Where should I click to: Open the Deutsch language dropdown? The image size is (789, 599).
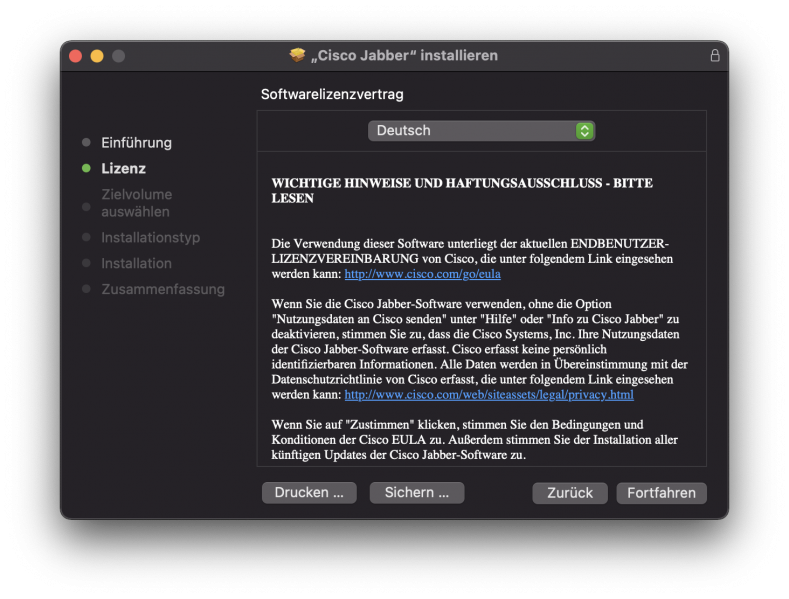point(482,131)
